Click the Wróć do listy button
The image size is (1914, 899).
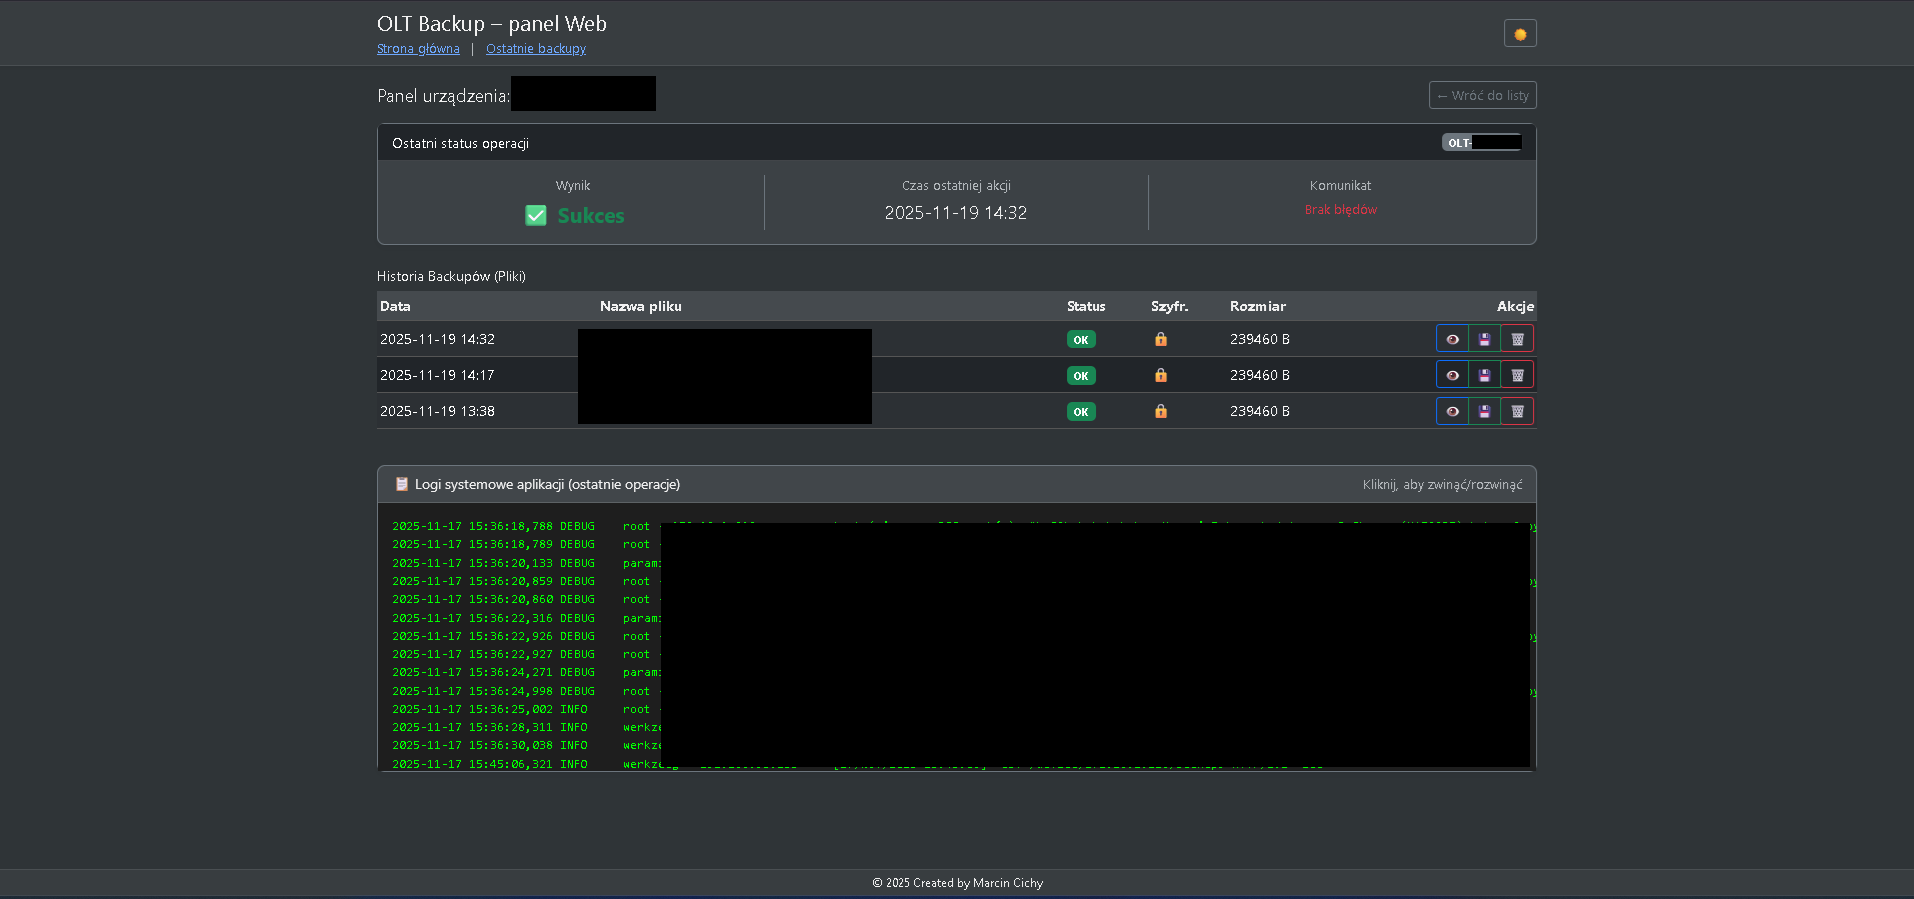[x=1482, y=95]
